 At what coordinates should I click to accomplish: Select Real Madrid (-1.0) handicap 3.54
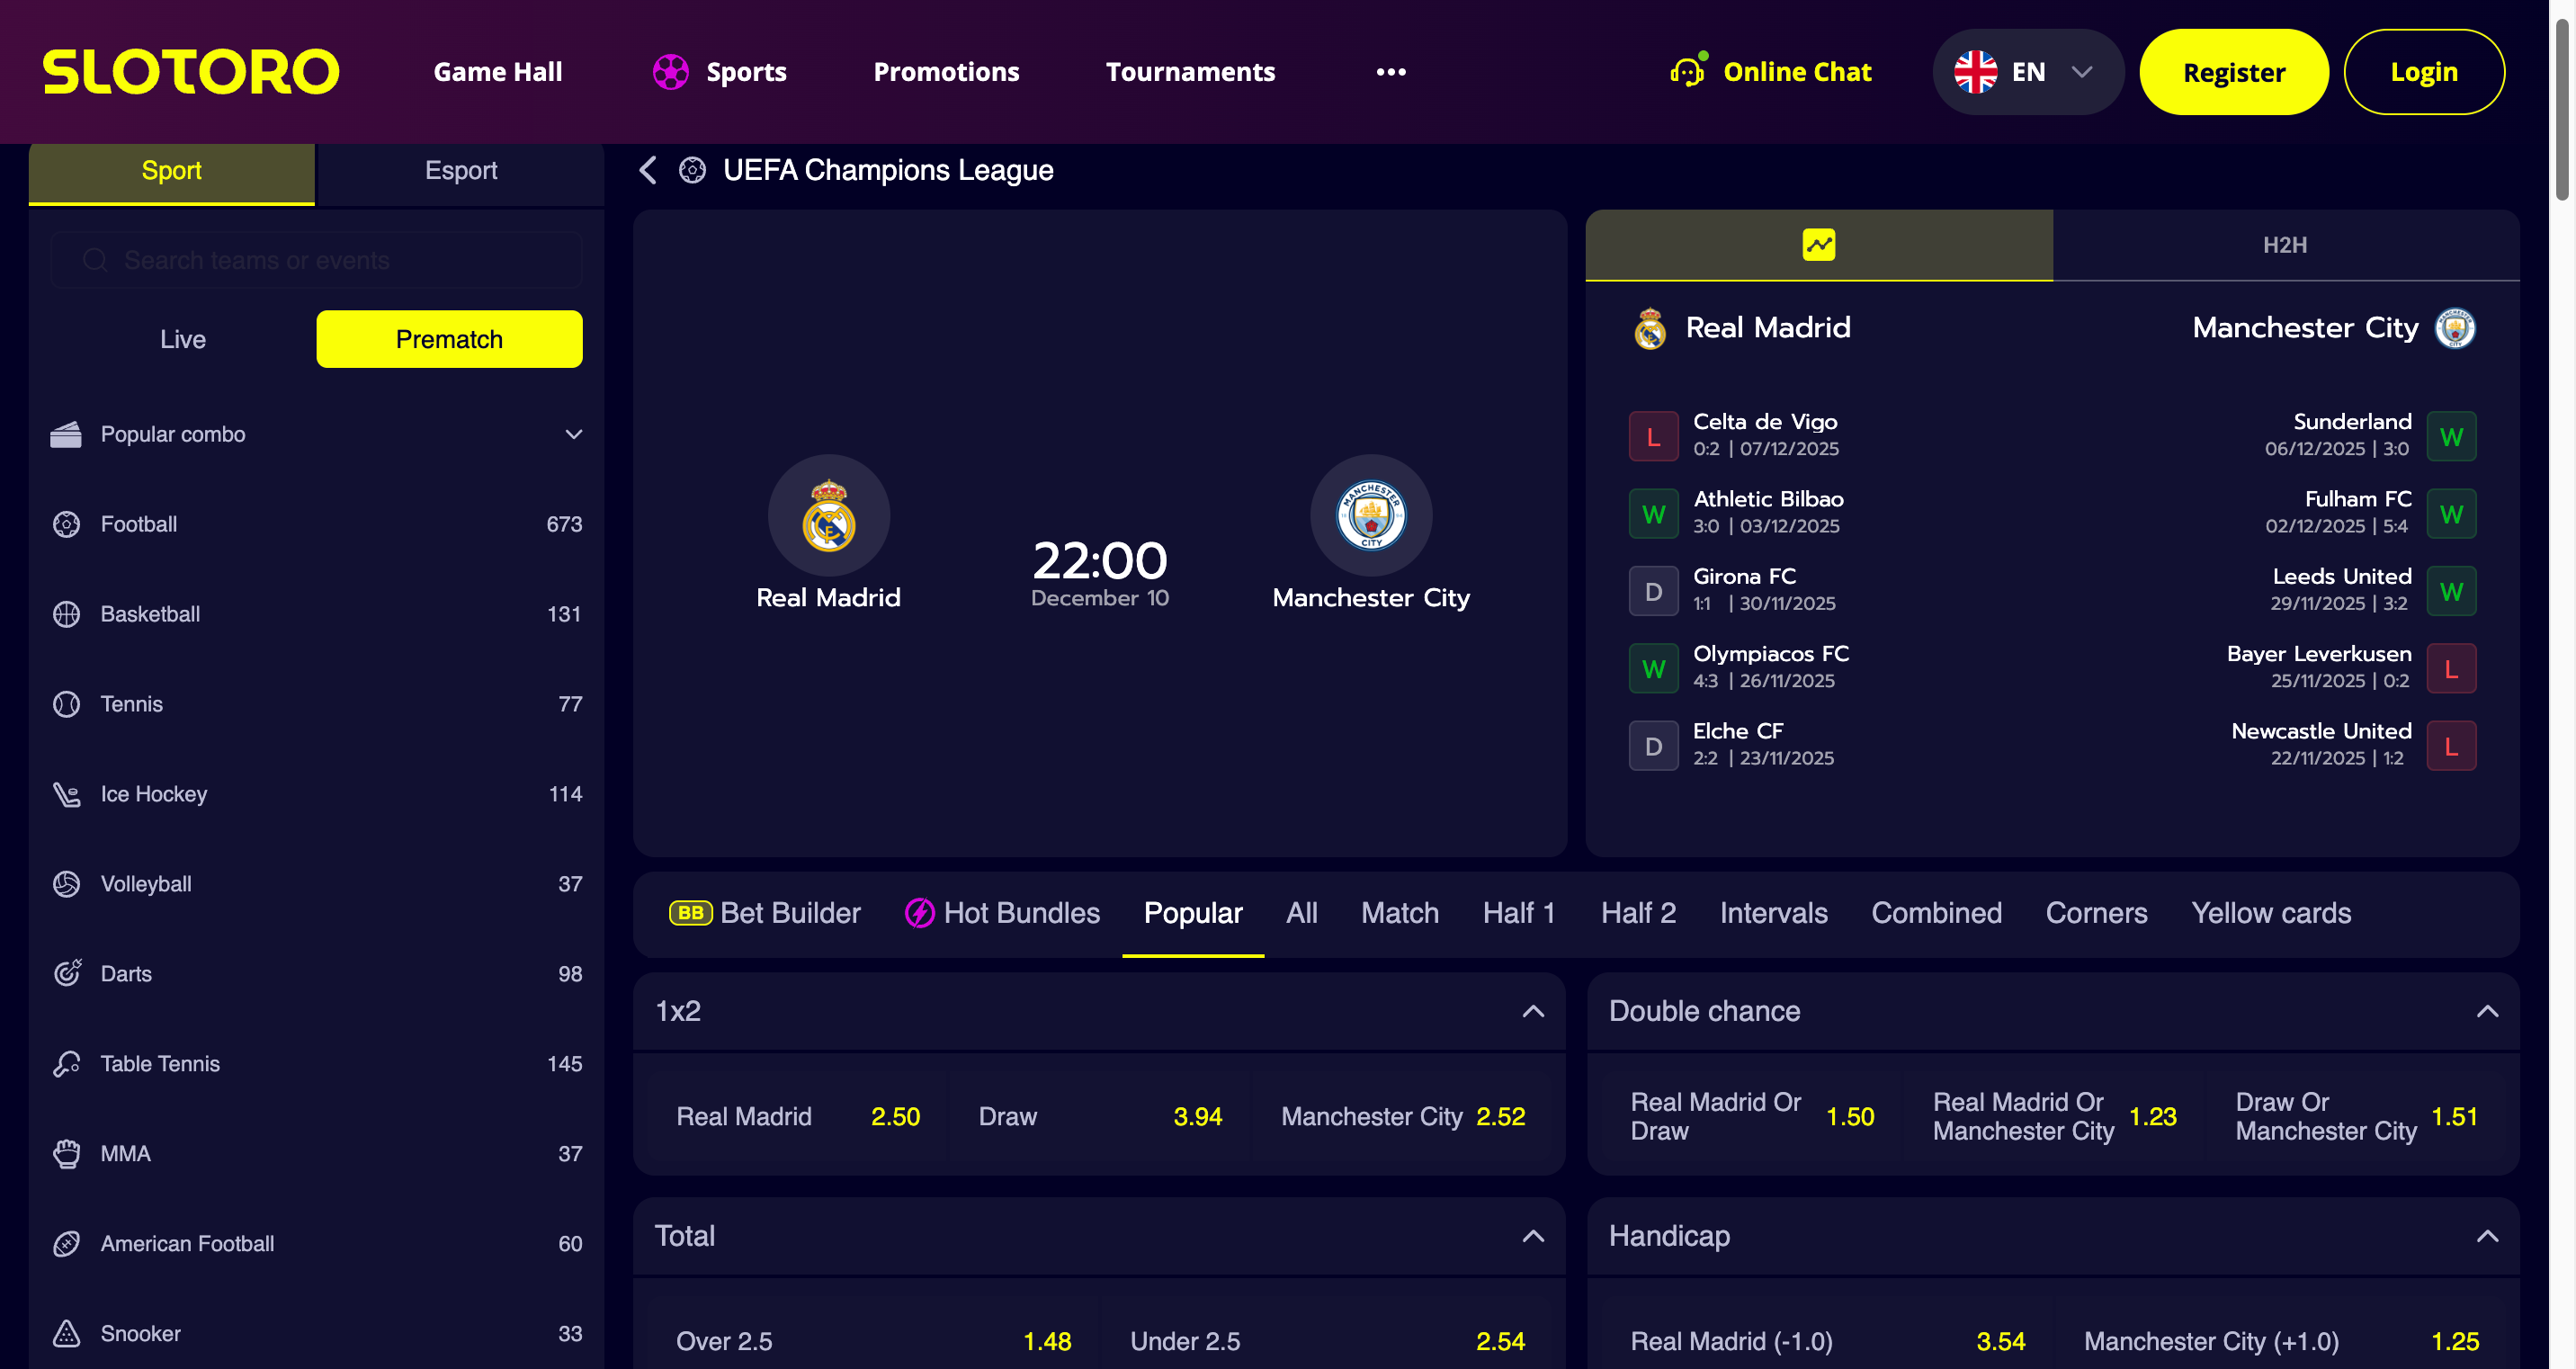[x=1827, y=1341]
